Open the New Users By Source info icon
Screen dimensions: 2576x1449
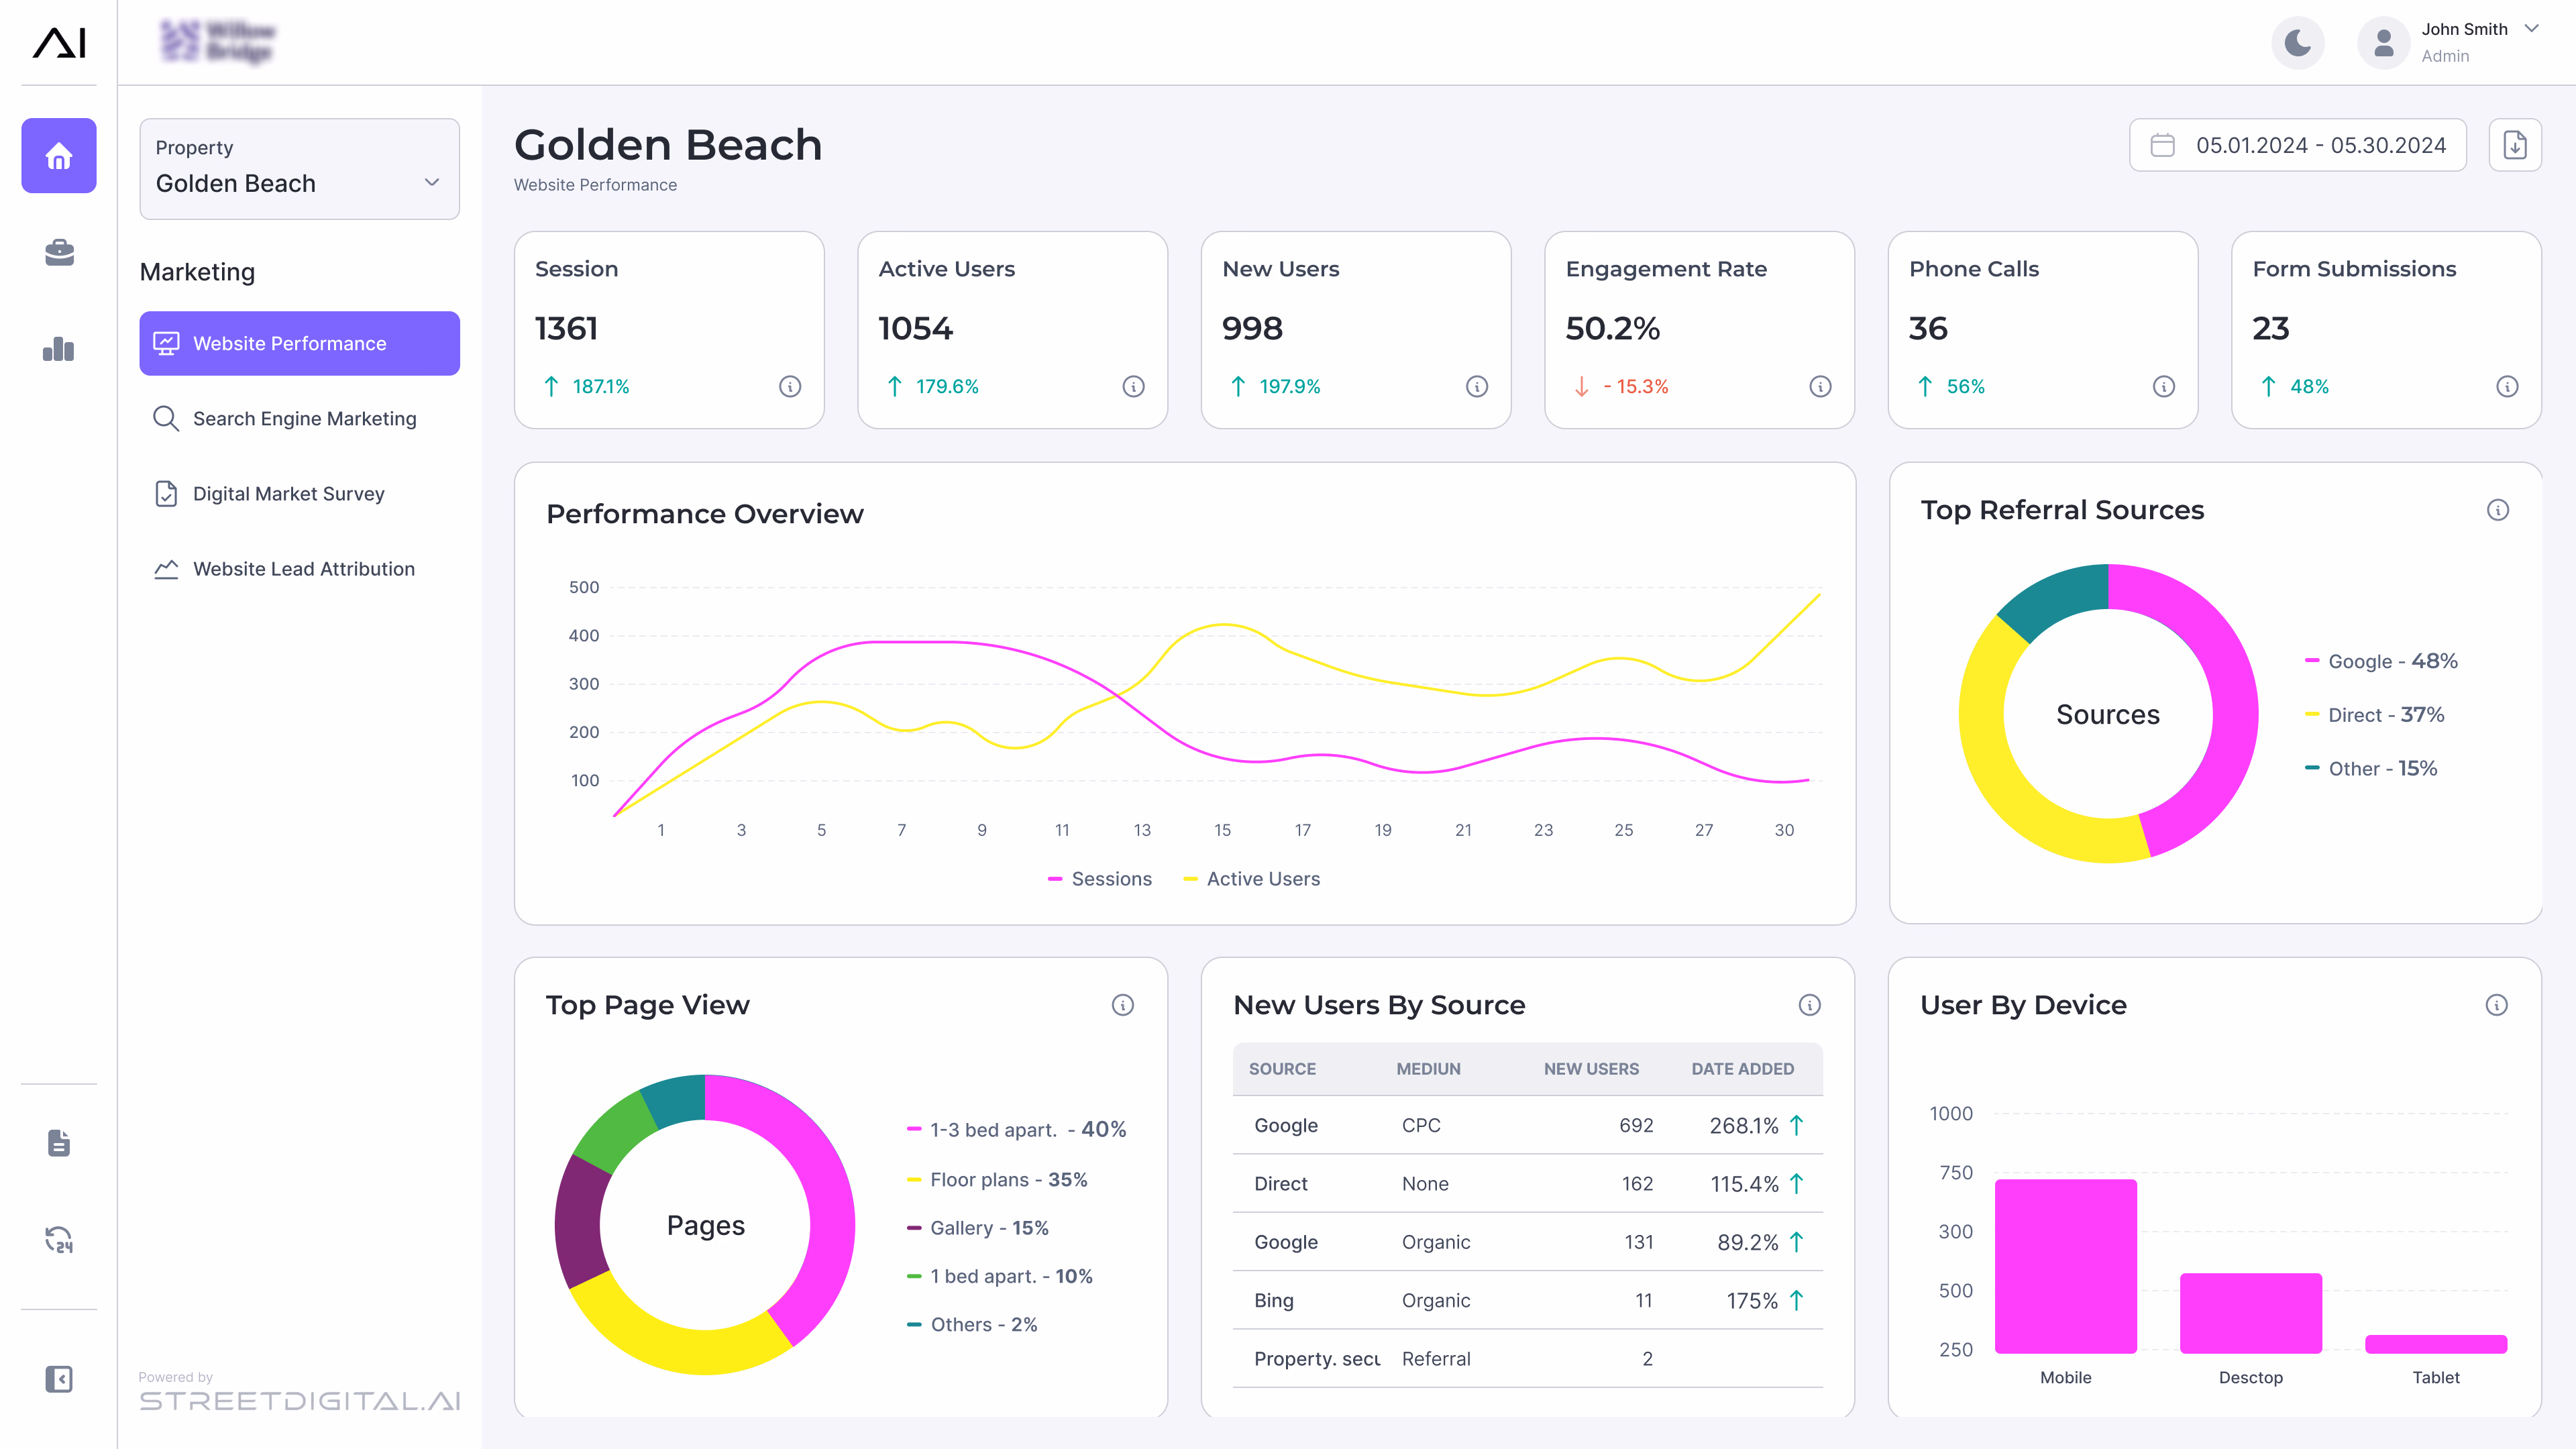(x=1810, y=1005)
